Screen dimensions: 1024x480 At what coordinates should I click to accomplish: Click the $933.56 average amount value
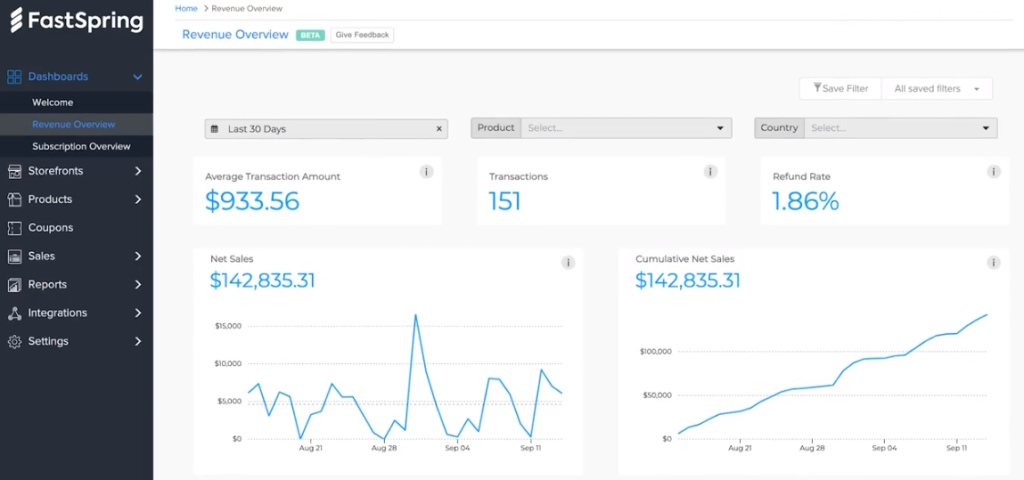click(252, 201)
